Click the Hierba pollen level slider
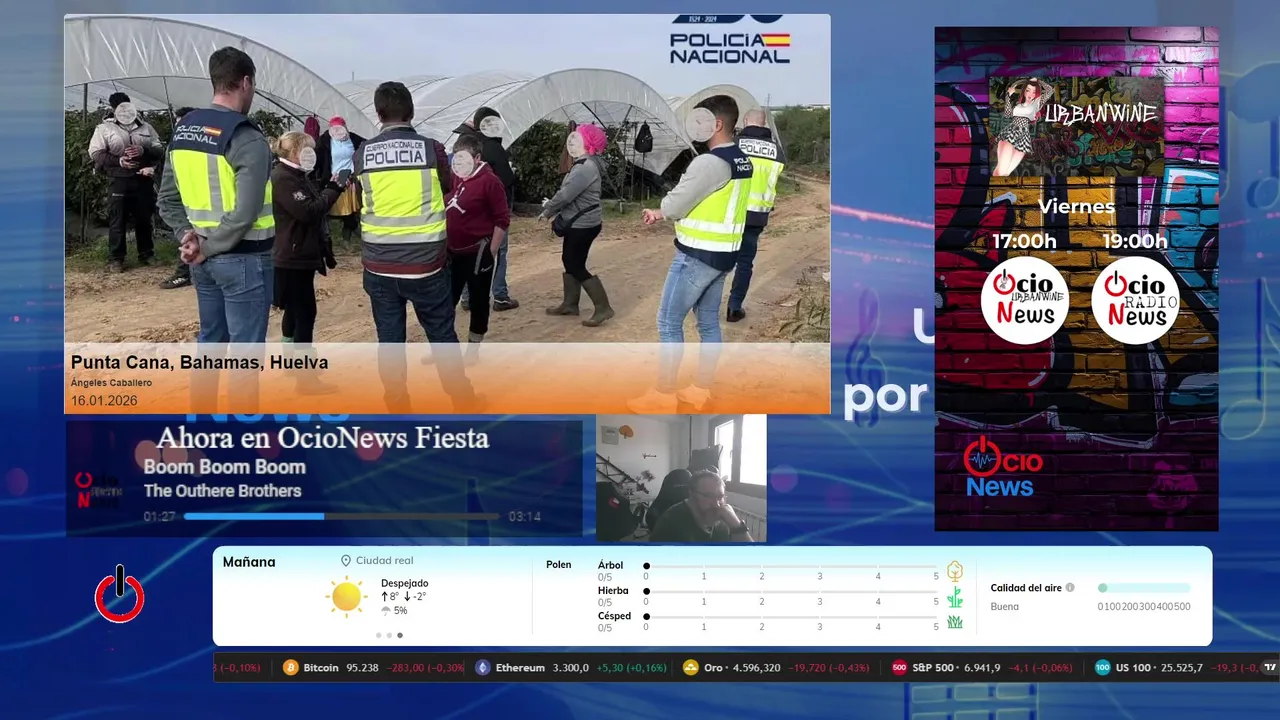Viewport: 1280px width, 720px height. 792,592
